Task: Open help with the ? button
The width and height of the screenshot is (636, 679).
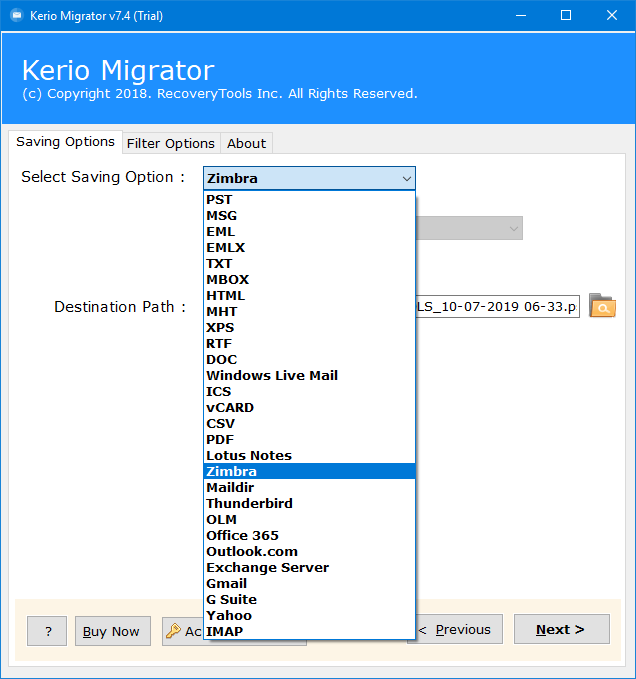Action: point(47,631)
